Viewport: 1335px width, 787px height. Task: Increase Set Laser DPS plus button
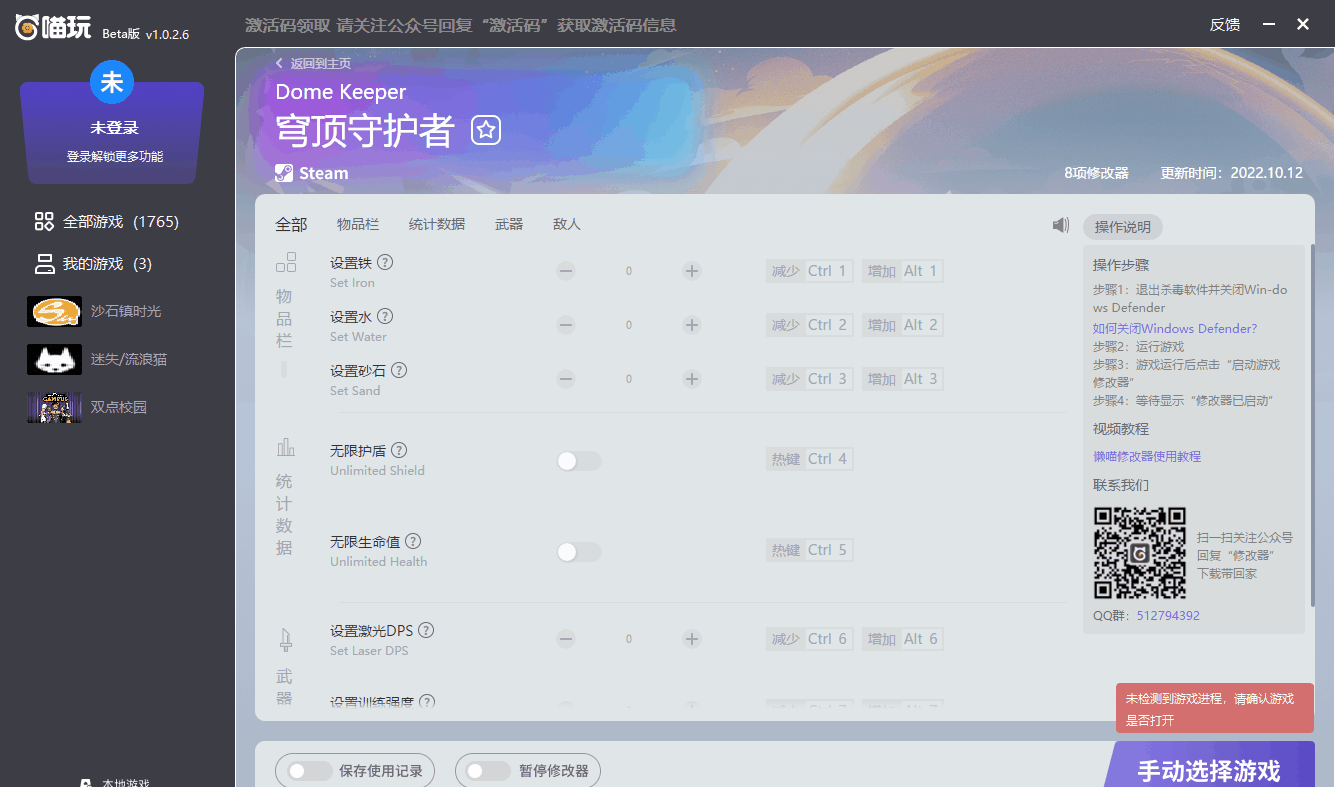coord(691,639)
